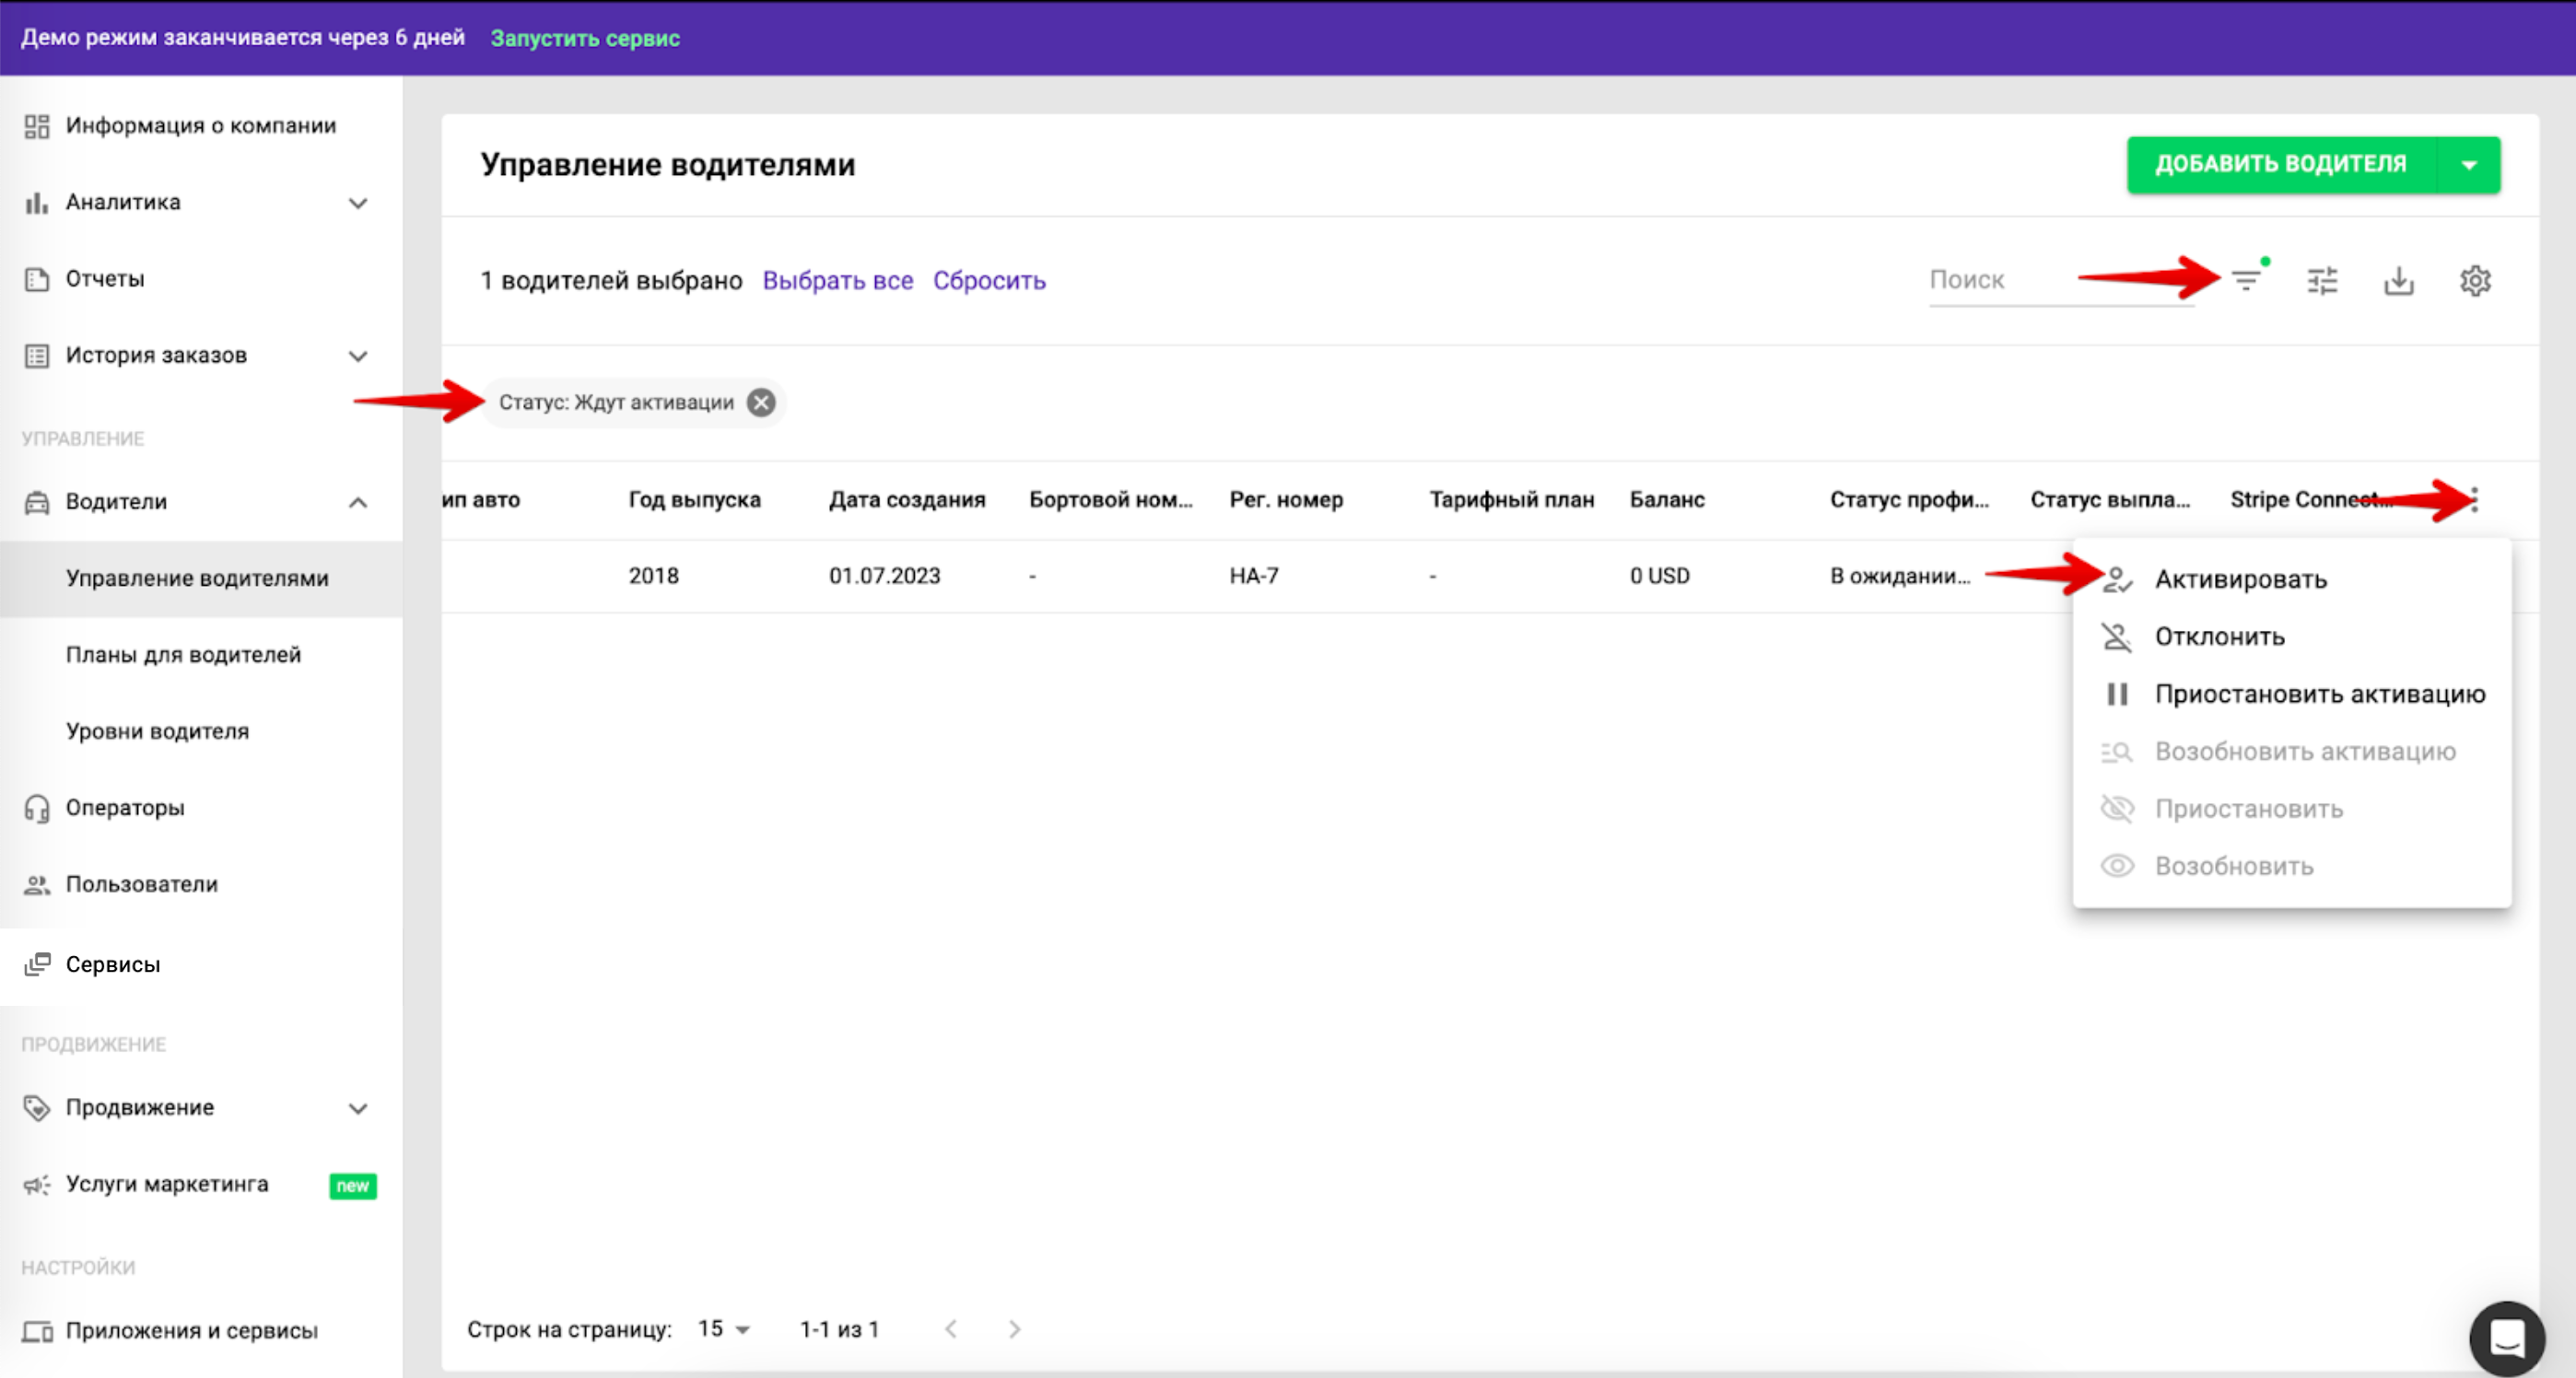This screenshot has height=1378, width=2576.
Task: Click the Выбрать все link
Action: 837,281
